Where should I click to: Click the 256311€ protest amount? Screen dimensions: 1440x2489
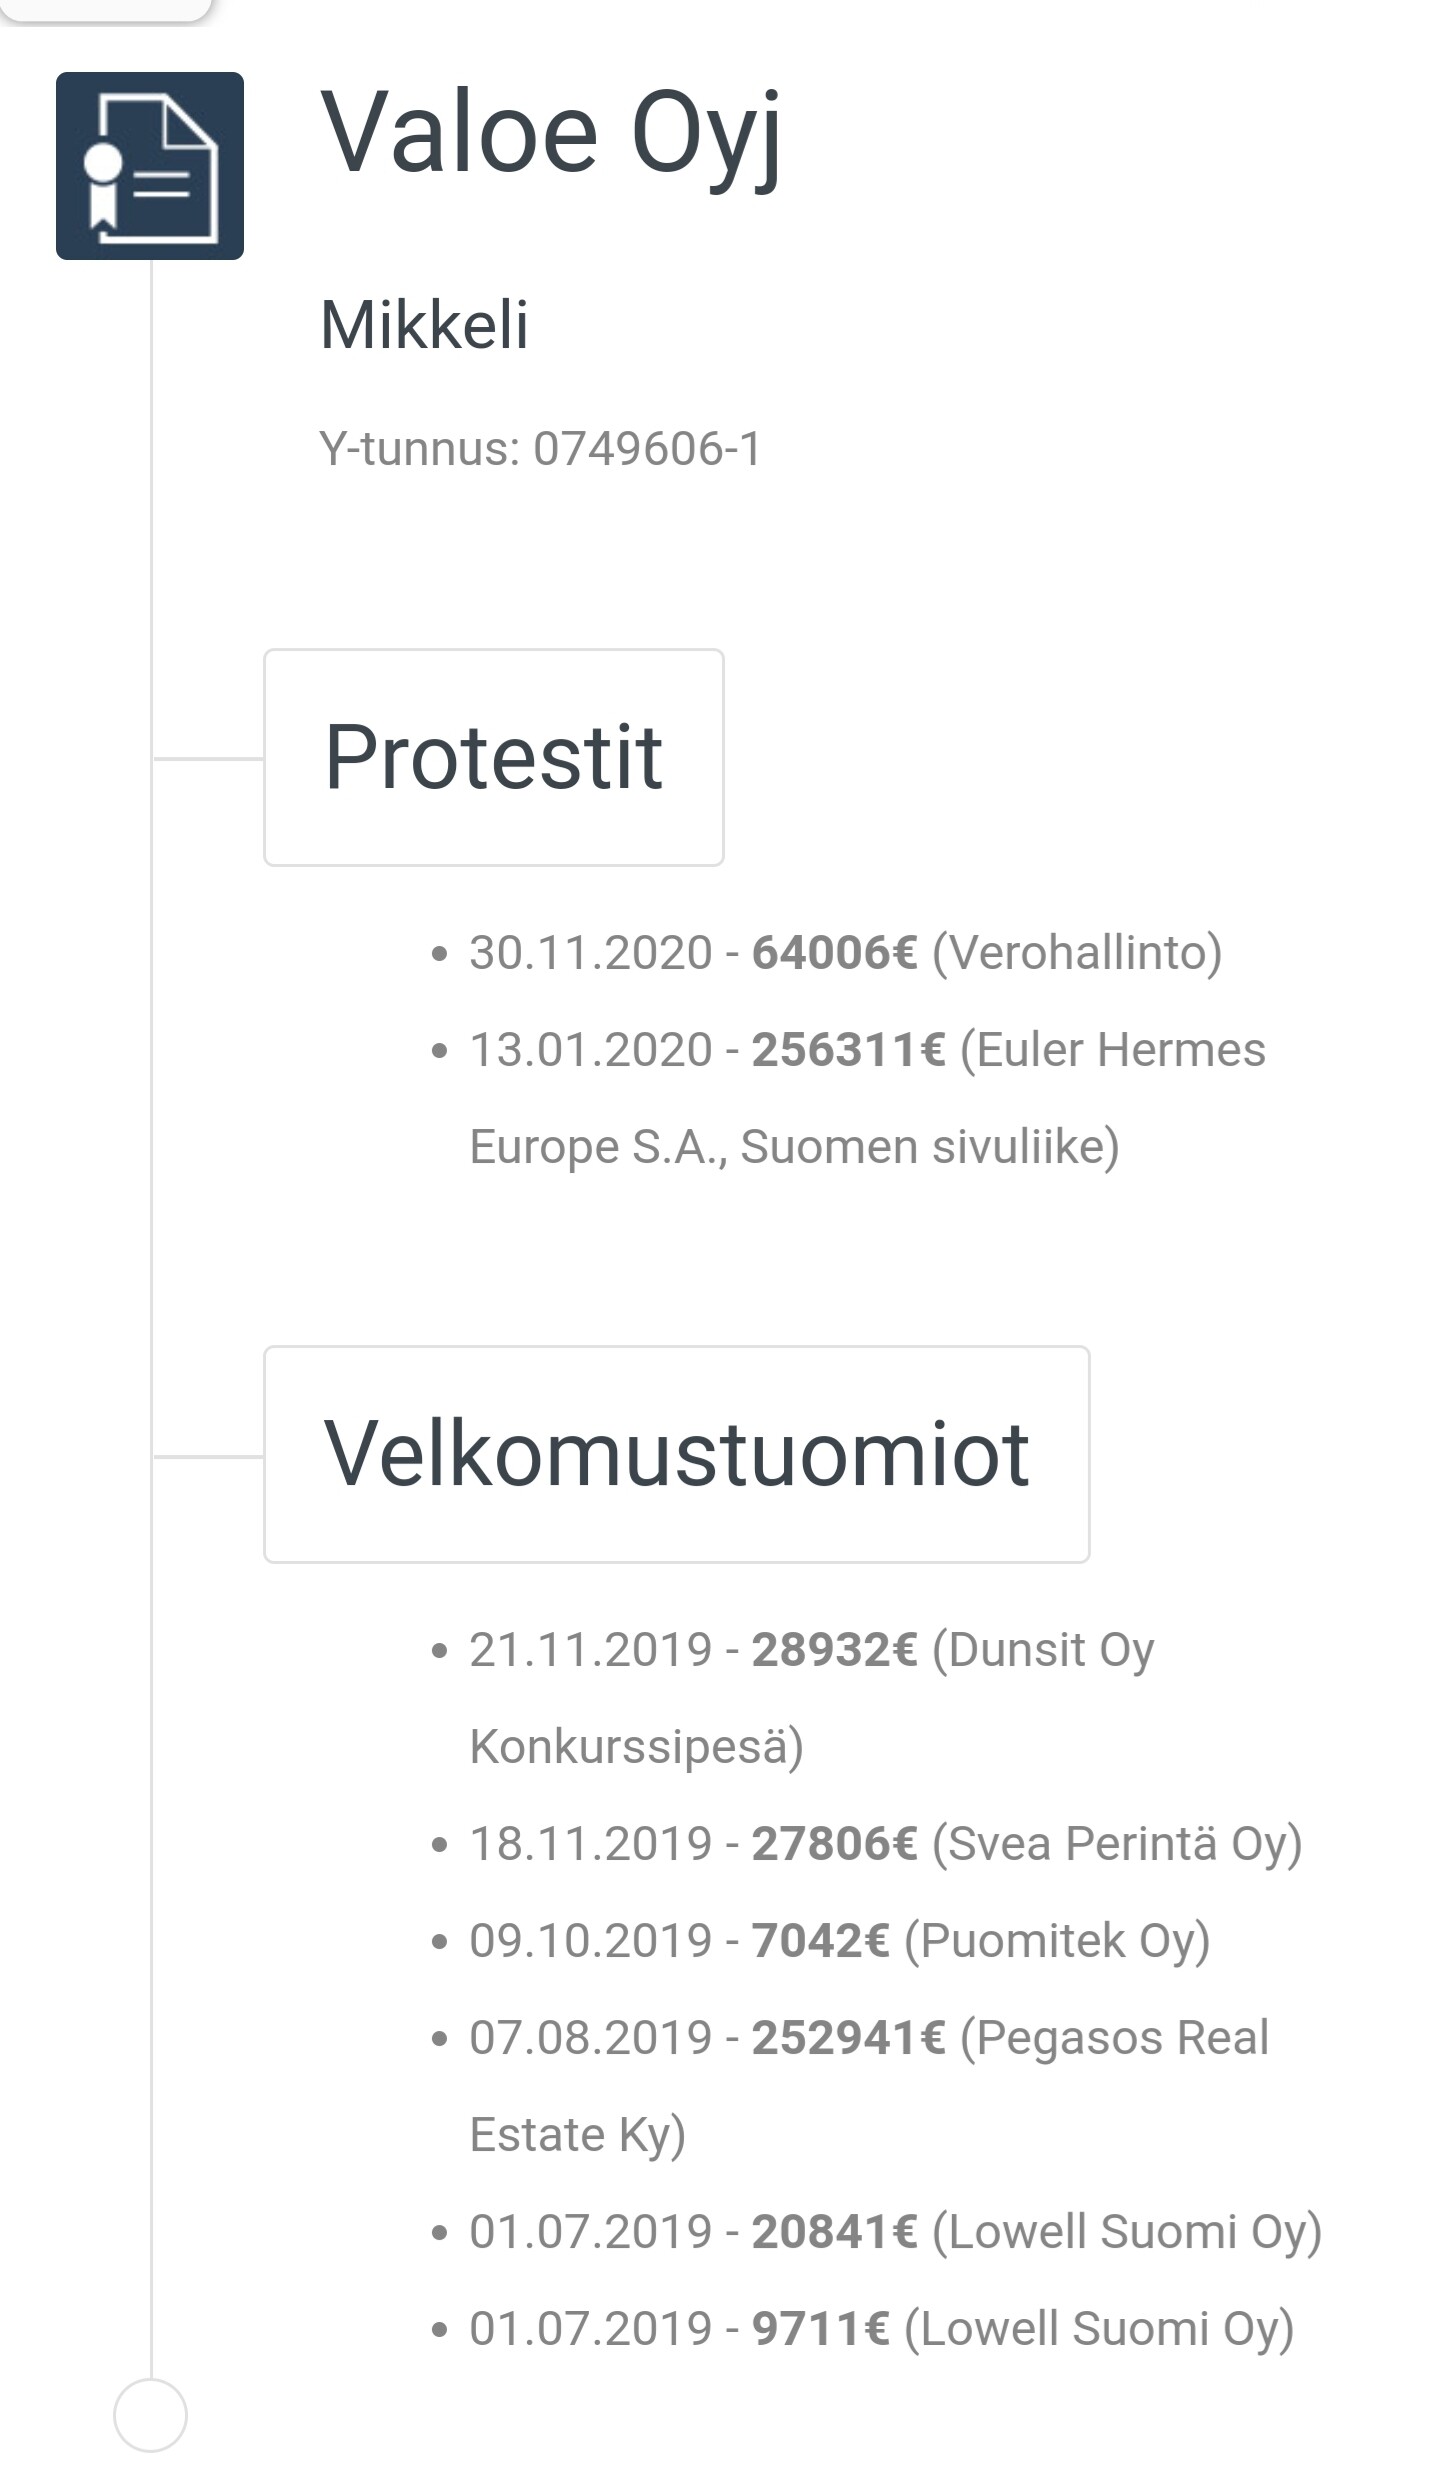[x=848, y=1050]
